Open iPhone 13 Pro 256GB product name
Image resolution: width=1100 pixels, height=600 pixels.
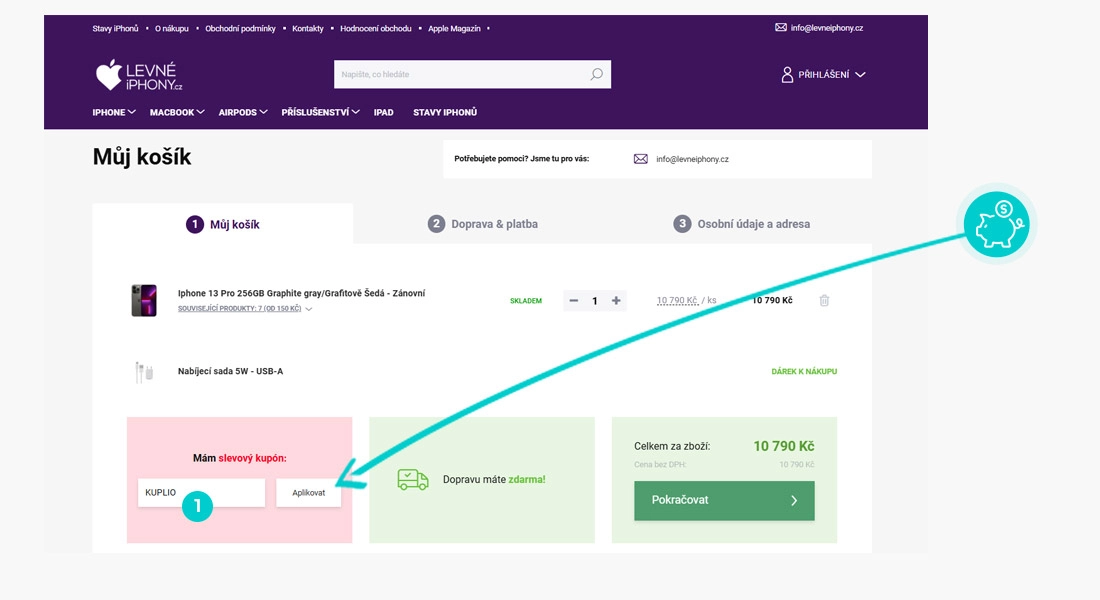click(x=301, y=293)
